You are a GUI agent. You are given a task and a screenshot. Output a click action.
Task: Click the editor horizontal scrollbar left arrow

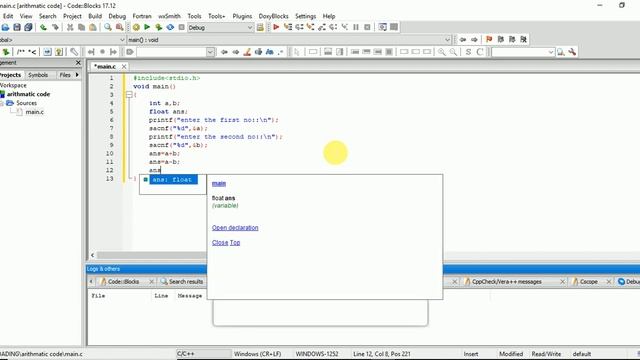[x=92, y=255]
